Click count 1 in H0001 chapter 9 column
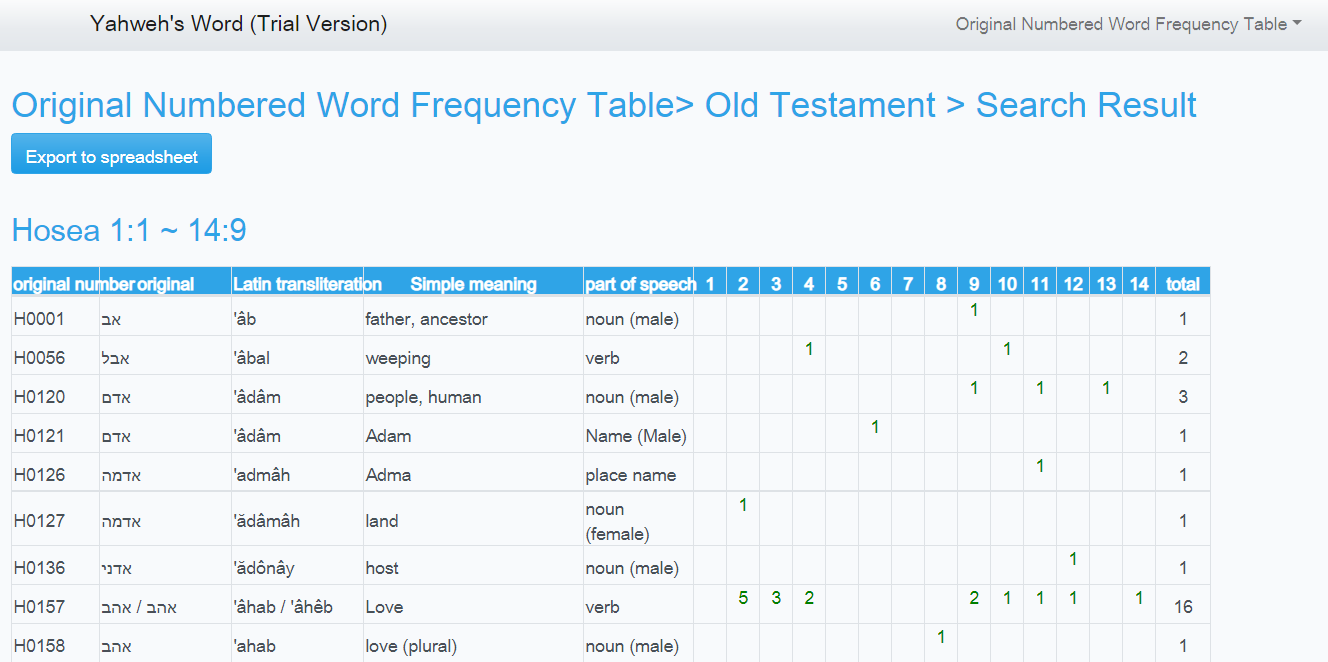The image size is (1328, 662). coord(974,310)
